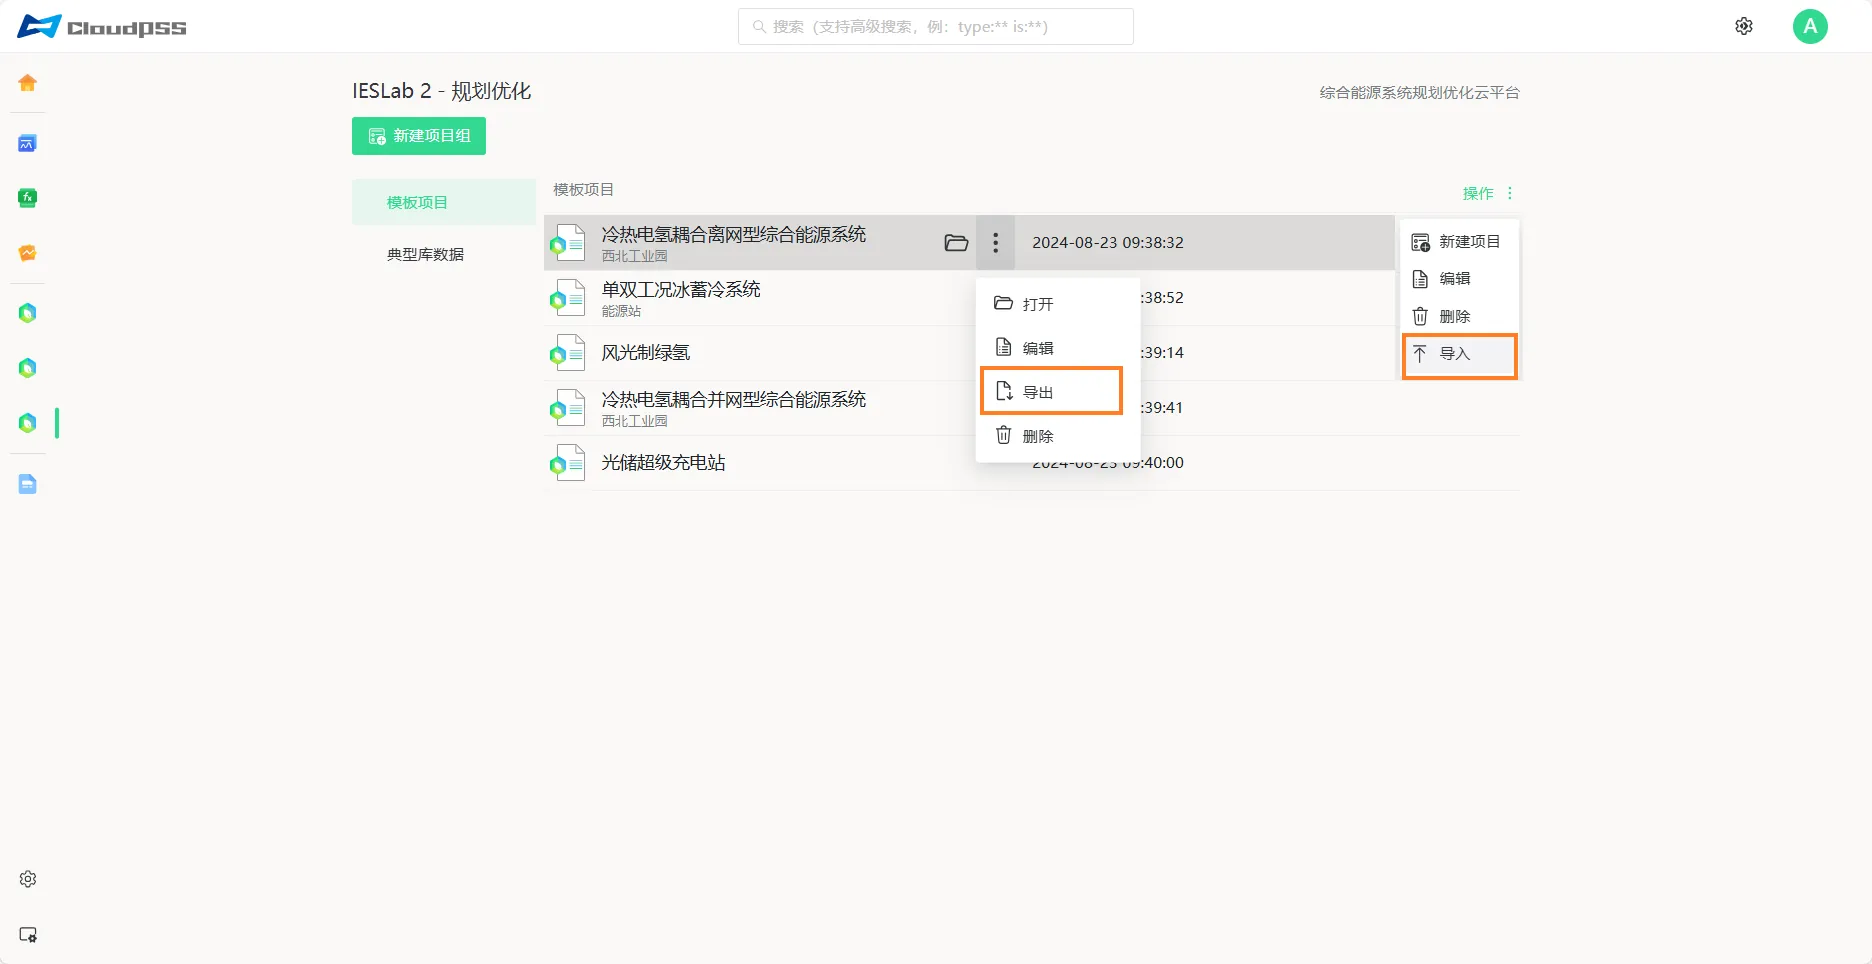Open project 风光制绿氢
The width and height of the screenshot is (1872, 964).
coord(646,352)
